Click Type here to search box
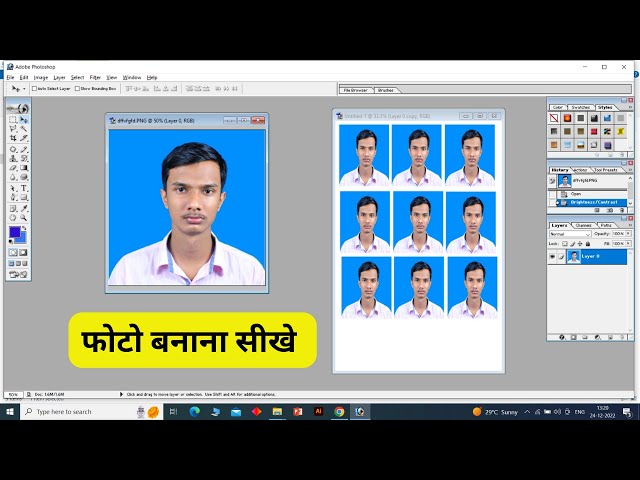This screenshot has height=480, width=640. pos(92,412)
